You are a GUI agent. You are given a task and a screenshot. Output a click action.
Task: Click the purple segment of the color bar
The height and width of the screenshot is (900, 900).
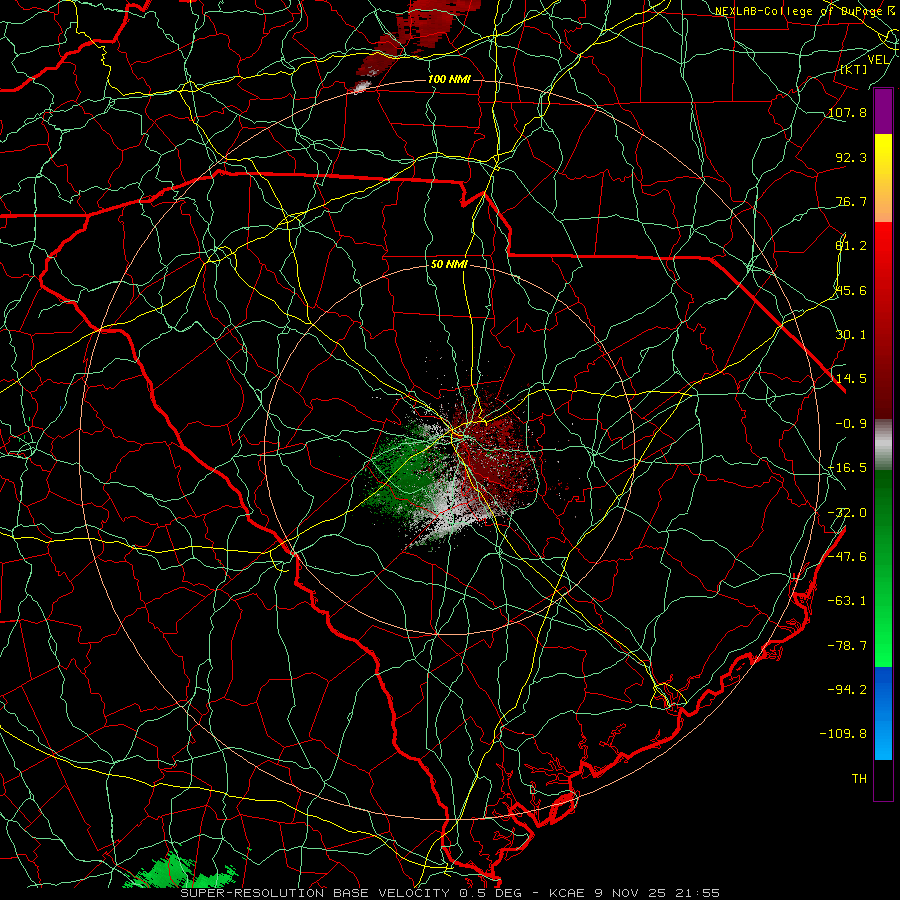pos(883,111)
